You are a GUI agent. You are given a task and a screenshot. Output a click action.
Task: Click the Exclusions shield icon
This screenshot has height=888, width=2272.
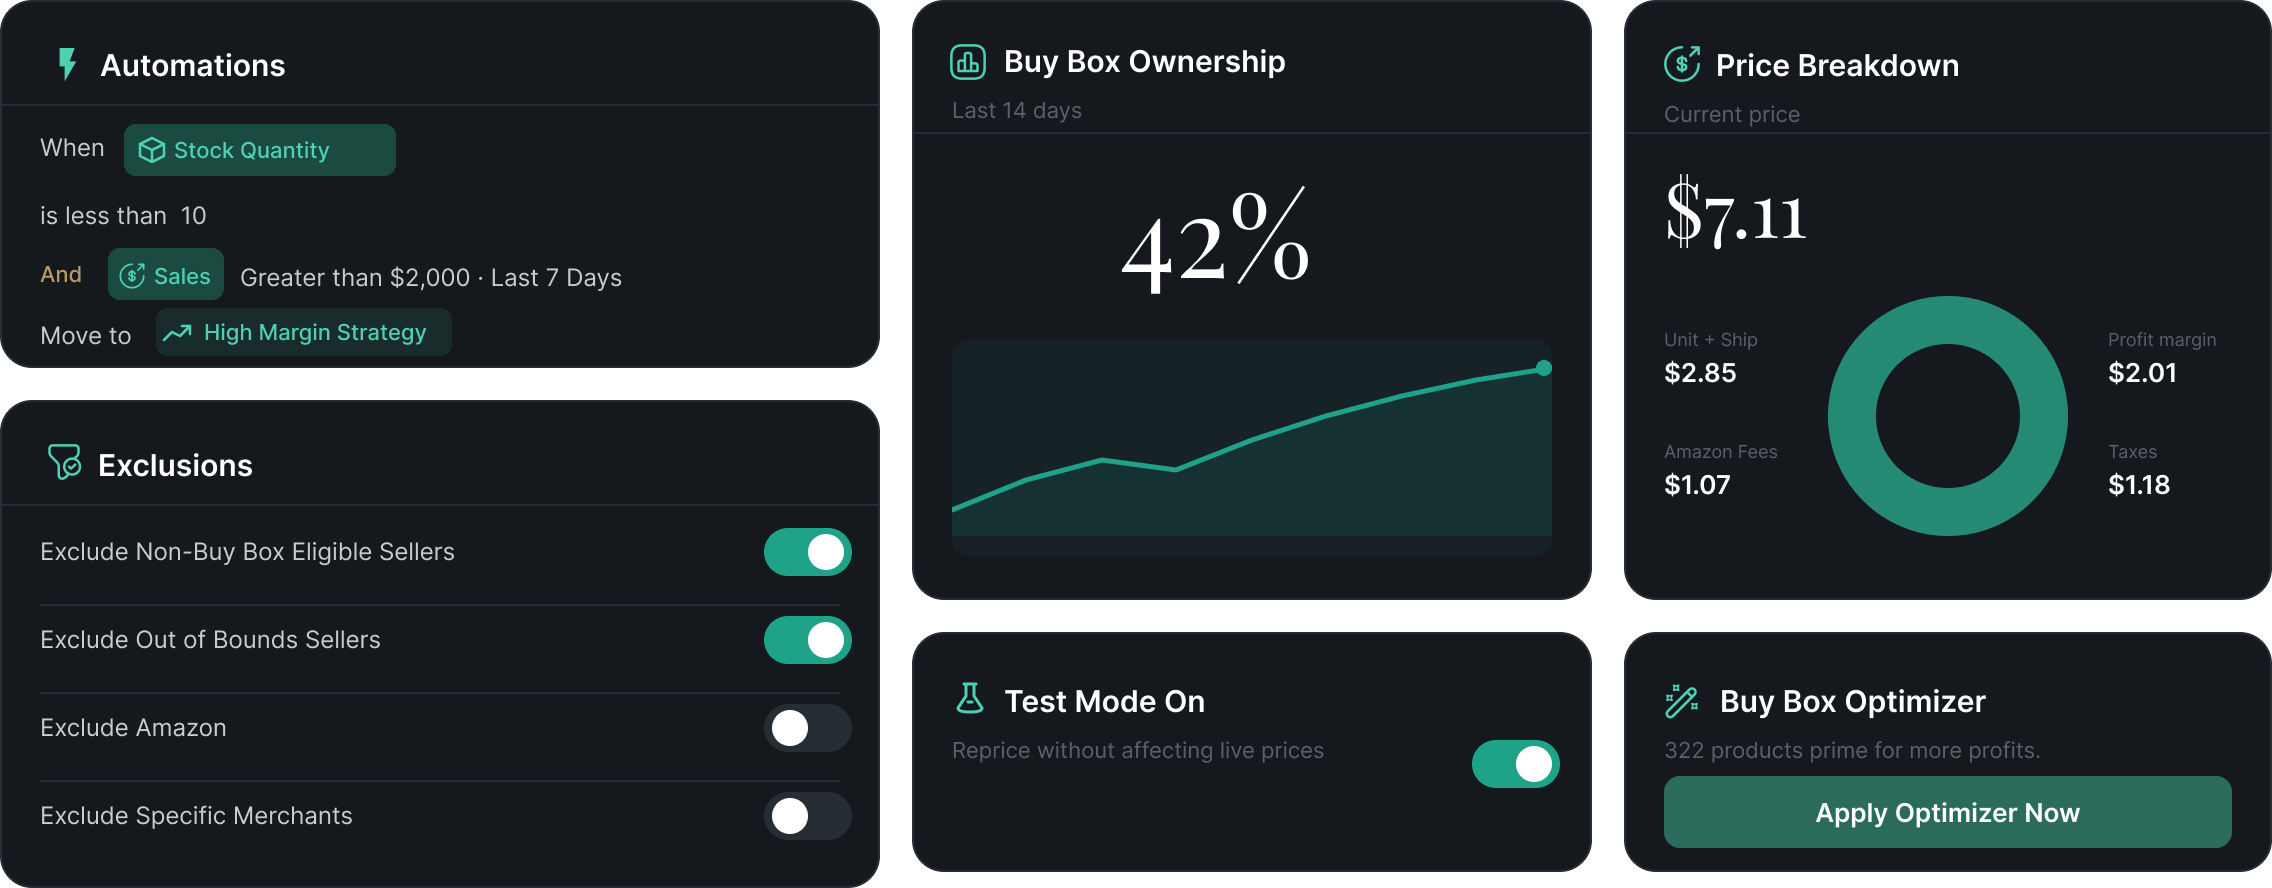tap(65, 462)
